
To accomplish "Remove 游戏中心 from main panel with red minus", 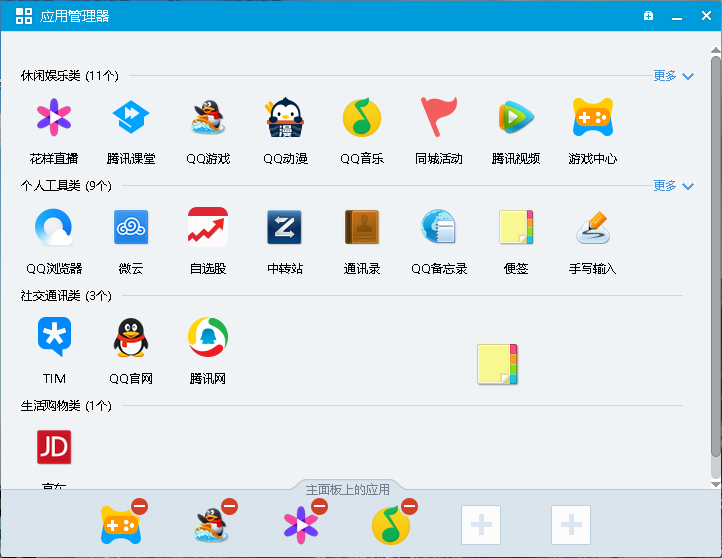I will tap(139, 507).
